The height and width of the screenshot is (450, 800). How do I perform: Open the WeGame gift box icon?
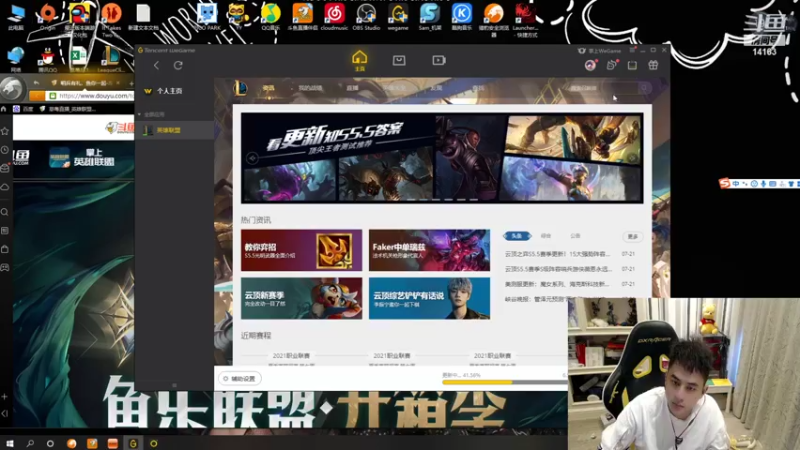653,65
